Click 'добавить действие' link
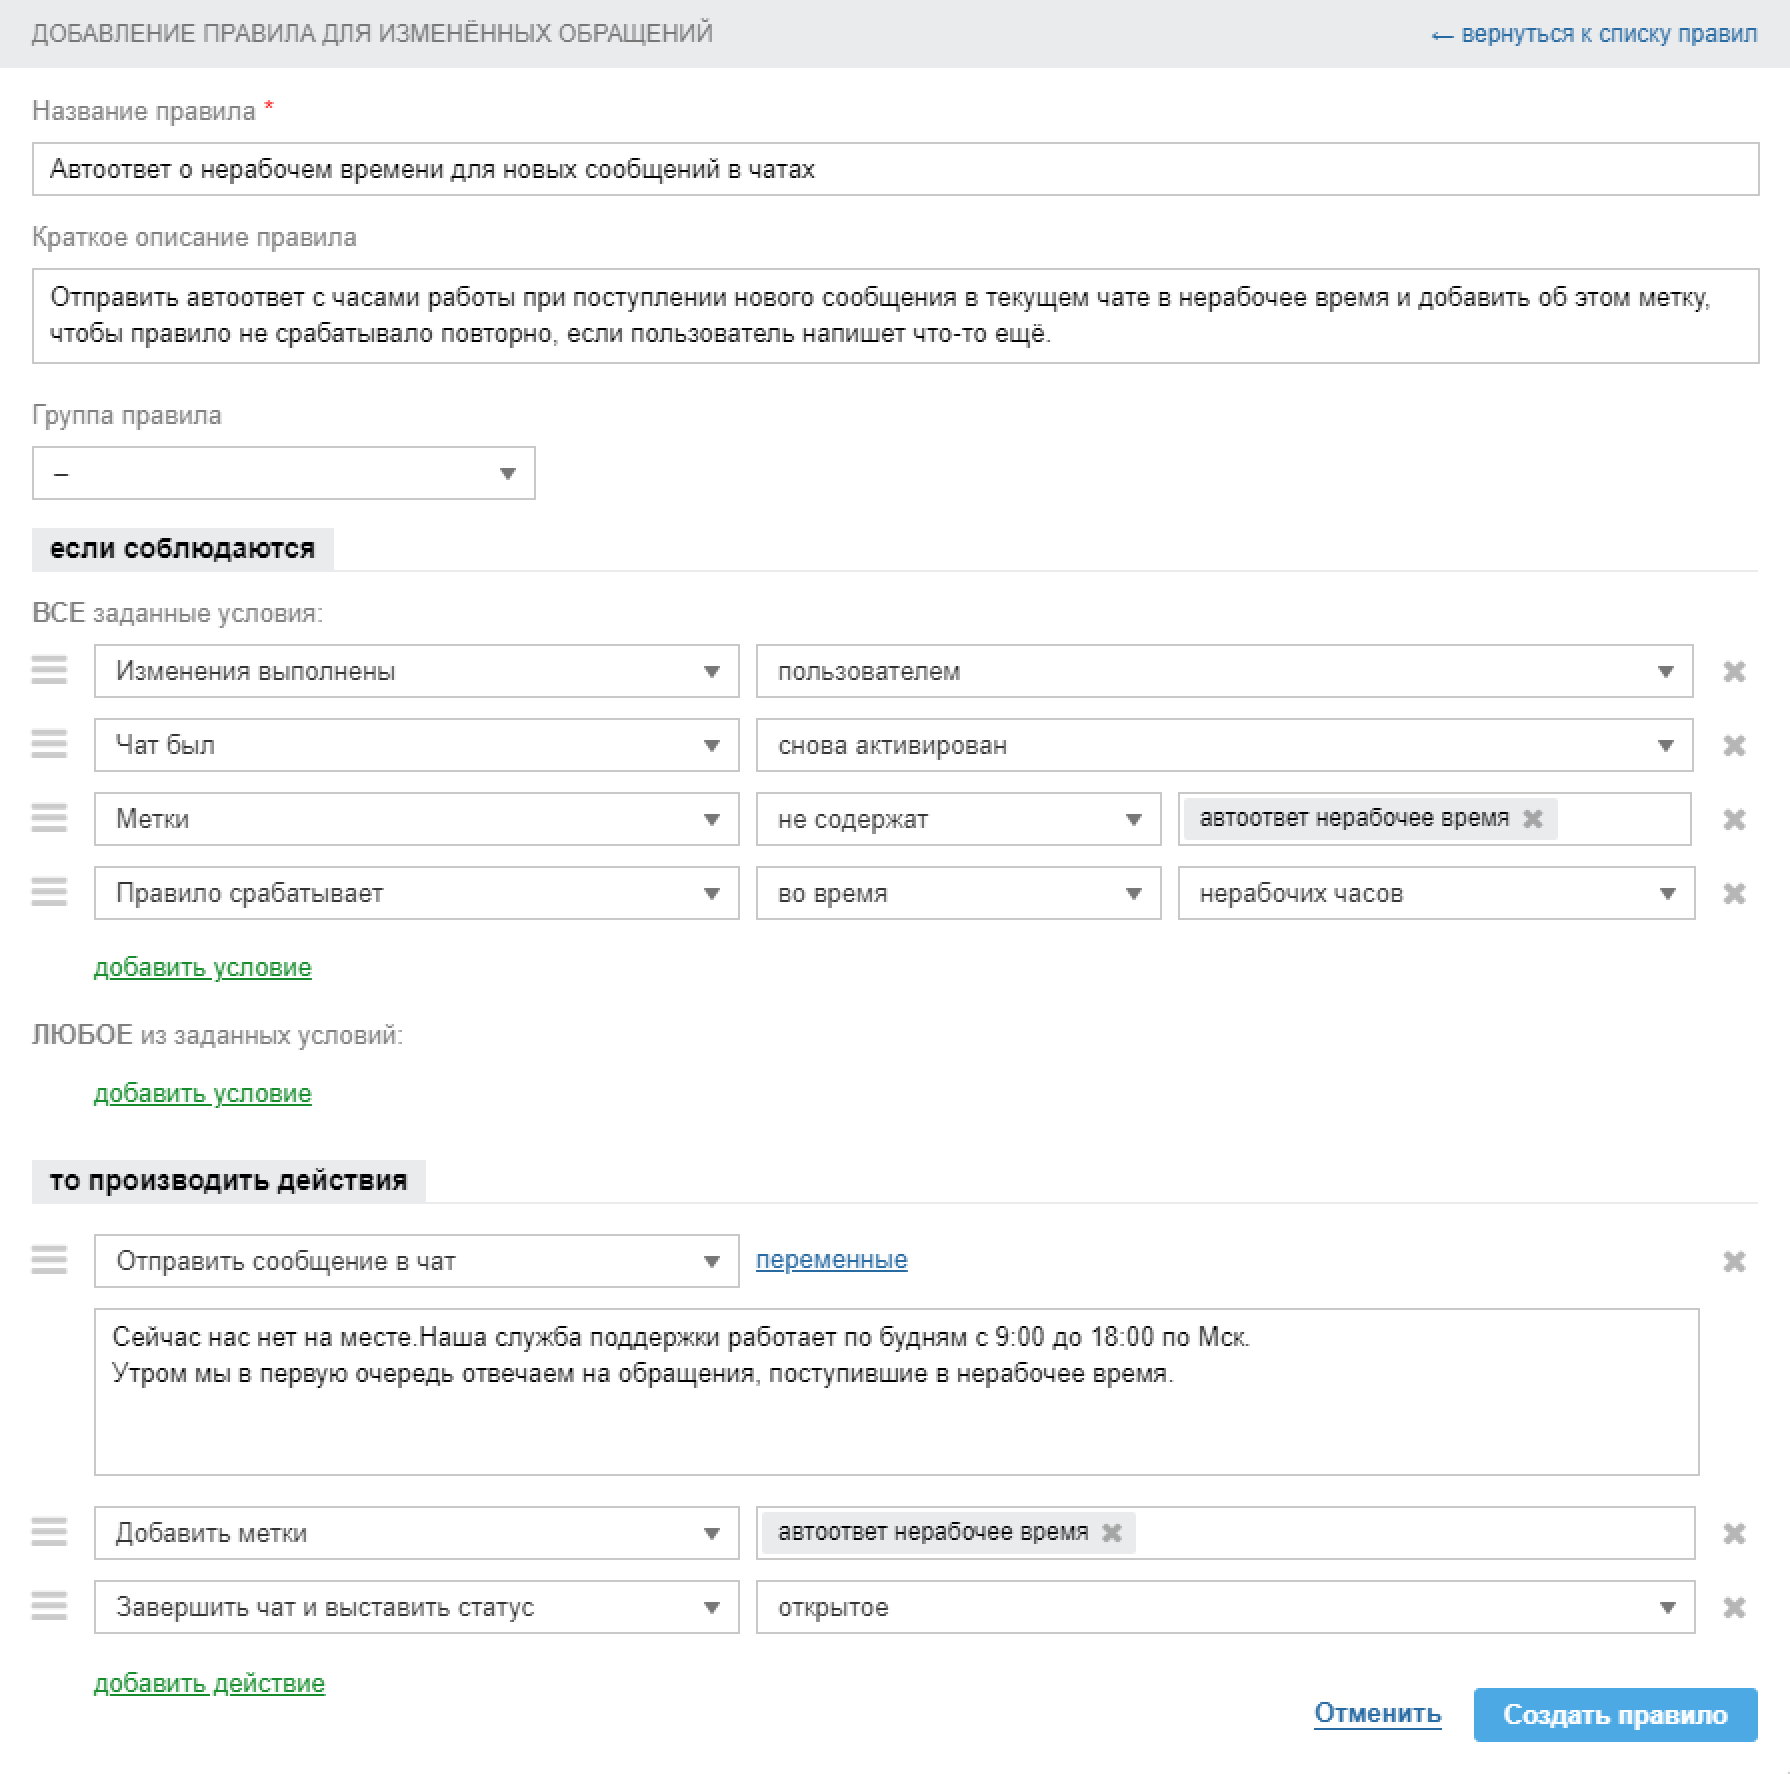The image size is (1790, 1774). coord(209,1683)
